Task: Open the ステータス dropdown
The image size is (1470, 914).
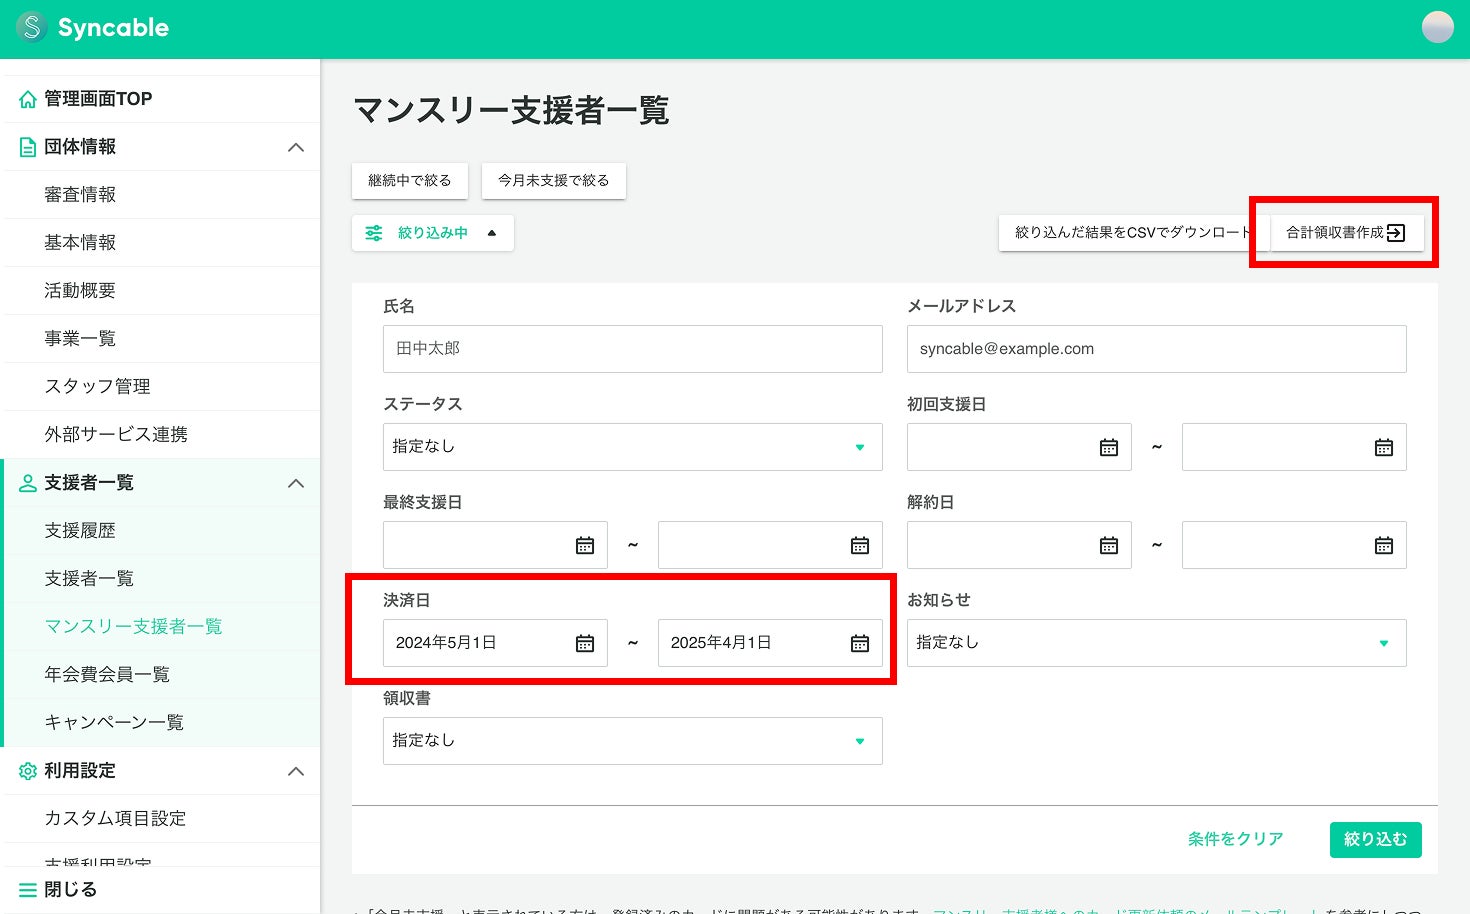Action: pyautogui.click(x=633, y=447)
